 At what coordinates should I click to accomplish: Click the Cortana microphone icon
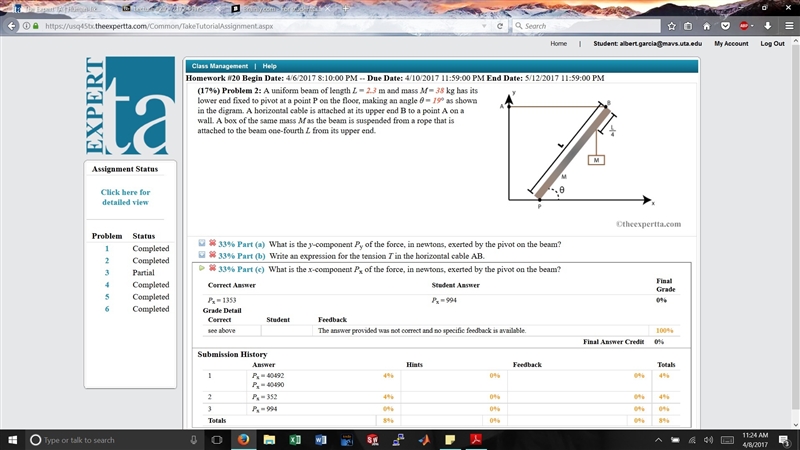coord(193,440)
